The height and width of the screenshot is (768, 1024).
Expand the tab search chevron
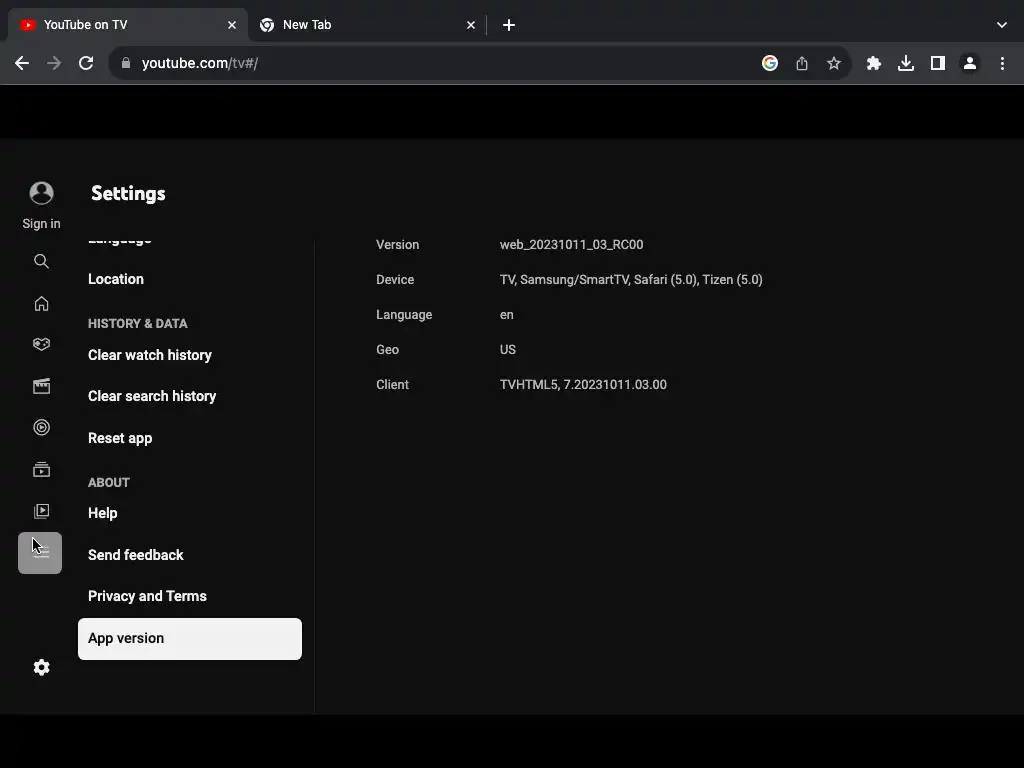tap(1002, 25)
